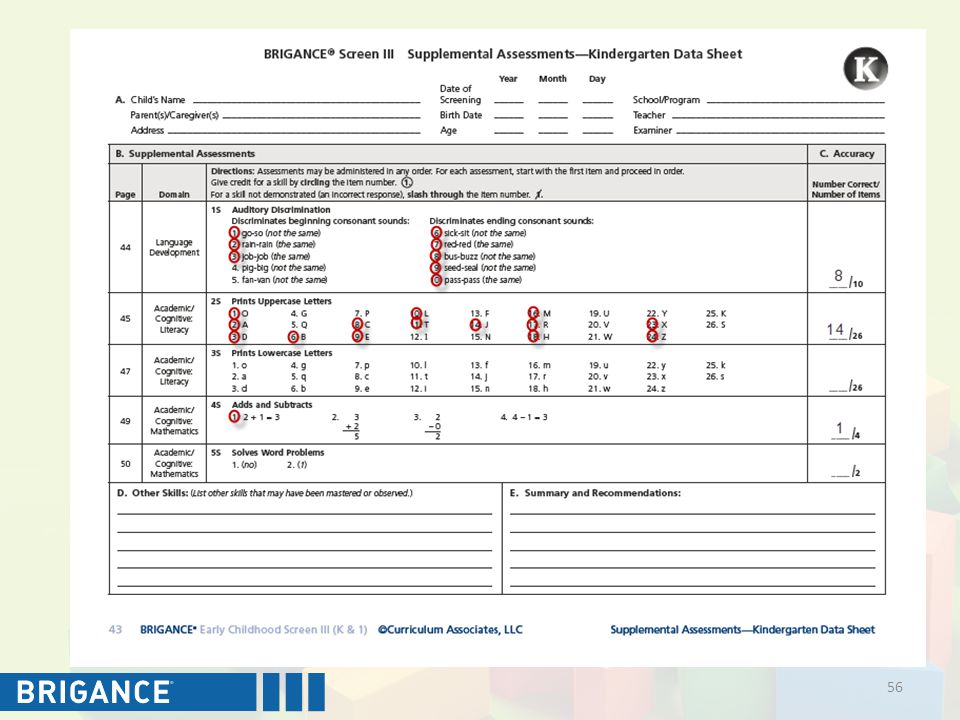Viewport: 960px width, 720px height.
Task: Select item 5. fan-van (not the same)
Action: coord(279,280)
